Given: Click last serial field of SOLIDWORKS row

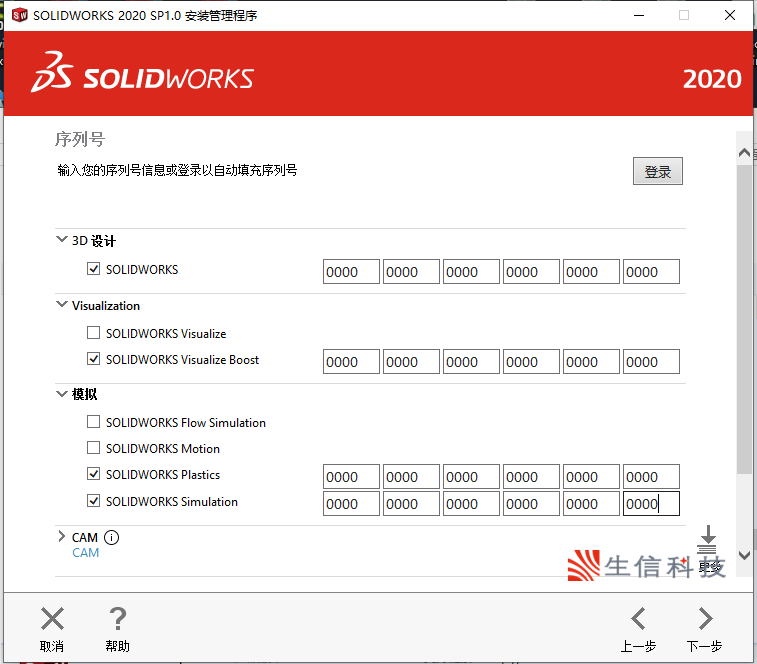Looking at the screenshot, I should click(651, 272).
